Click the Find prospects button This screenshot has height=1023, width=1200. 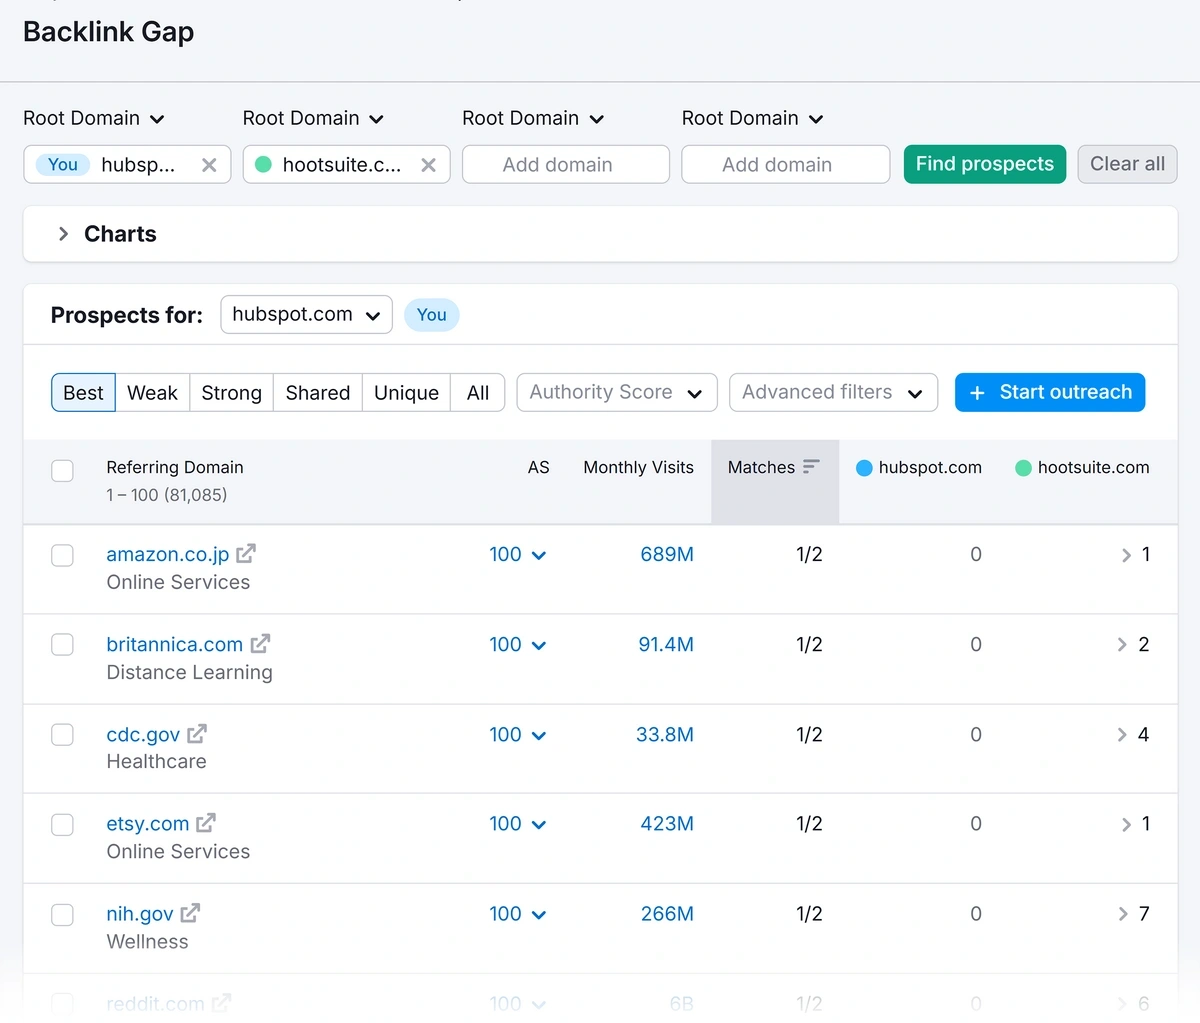(x=984, y=164)
